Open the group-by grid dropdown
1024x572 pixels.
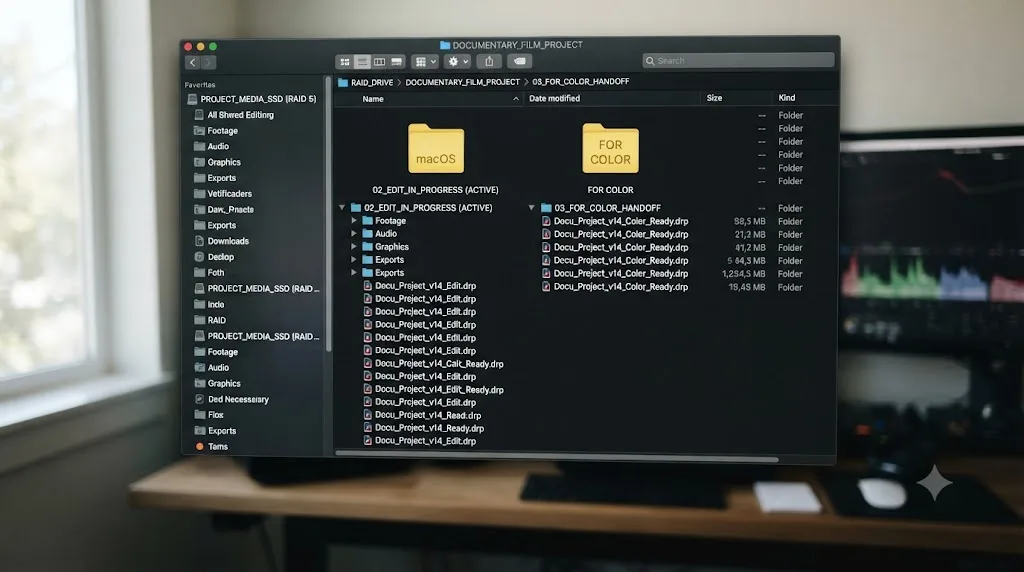(x=426, y=61)
